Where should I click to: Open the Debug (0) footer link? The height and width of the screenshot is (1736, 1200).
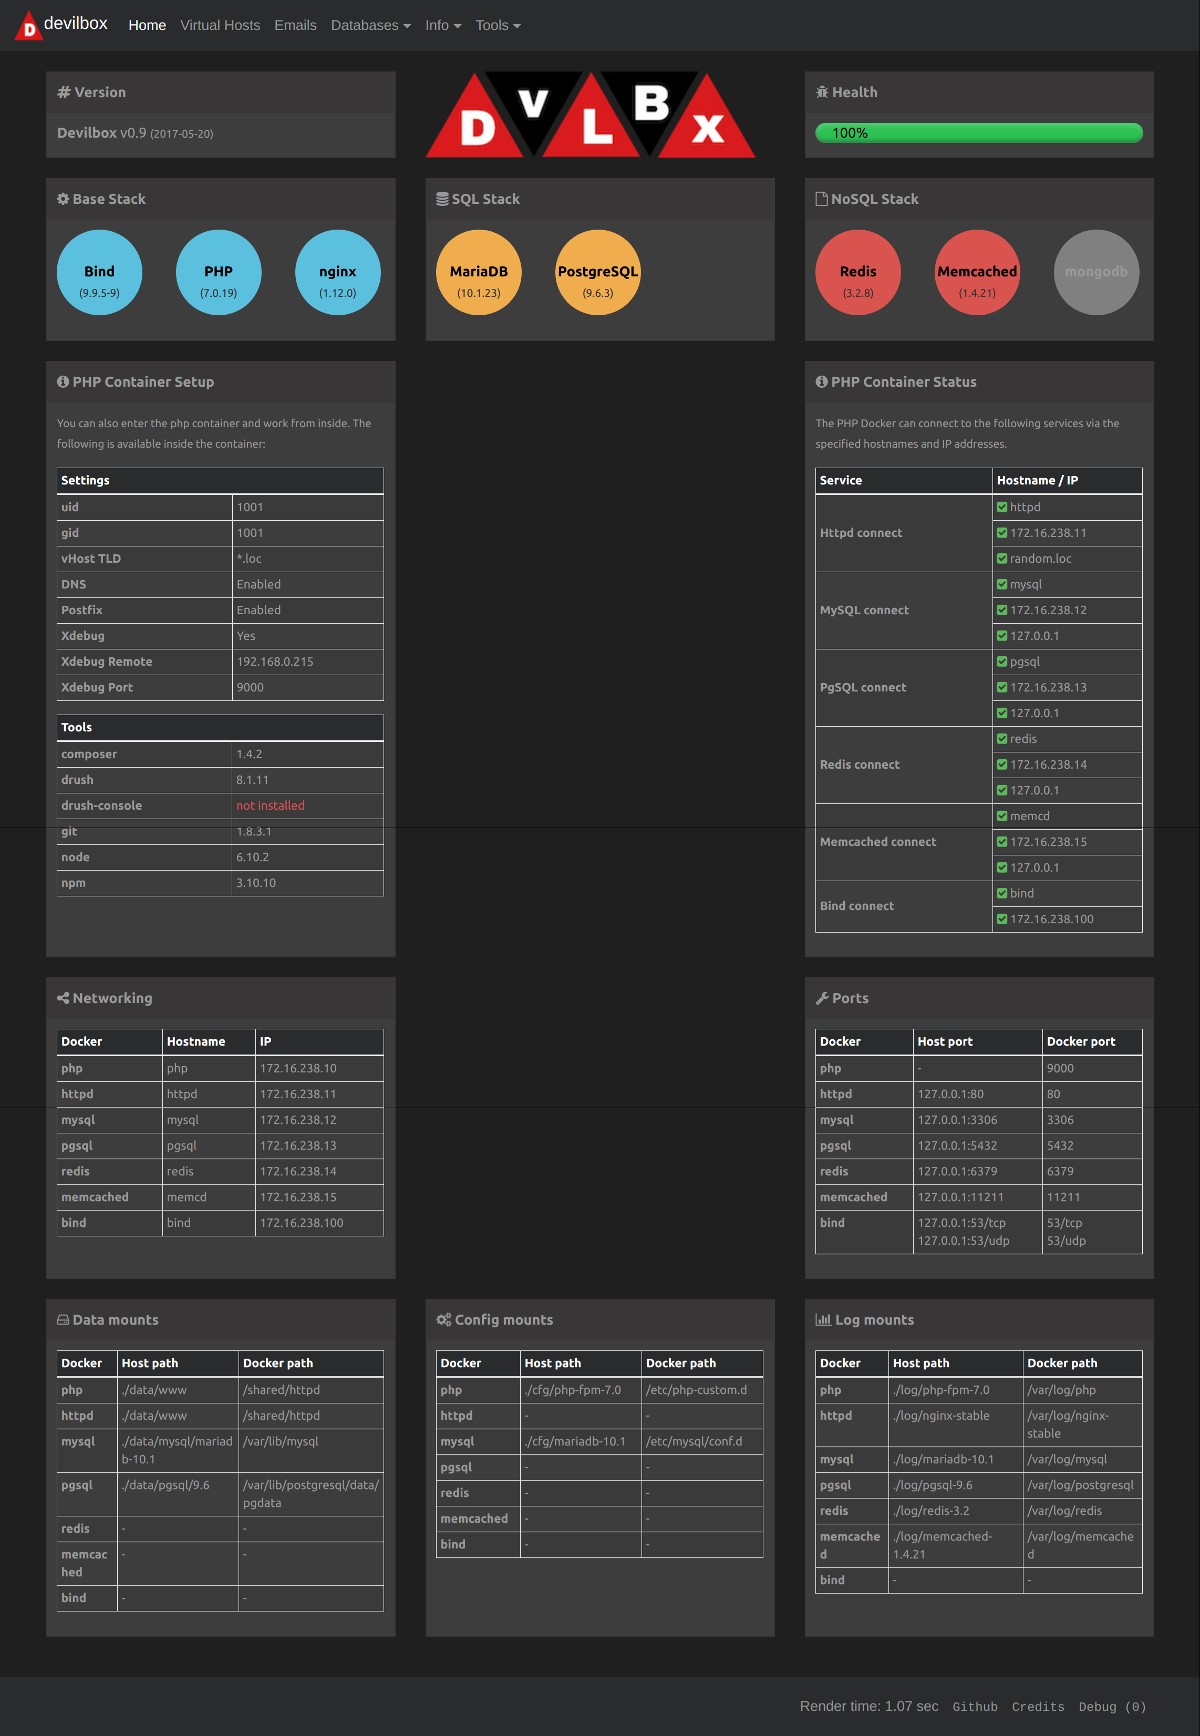(1112, 1707)
